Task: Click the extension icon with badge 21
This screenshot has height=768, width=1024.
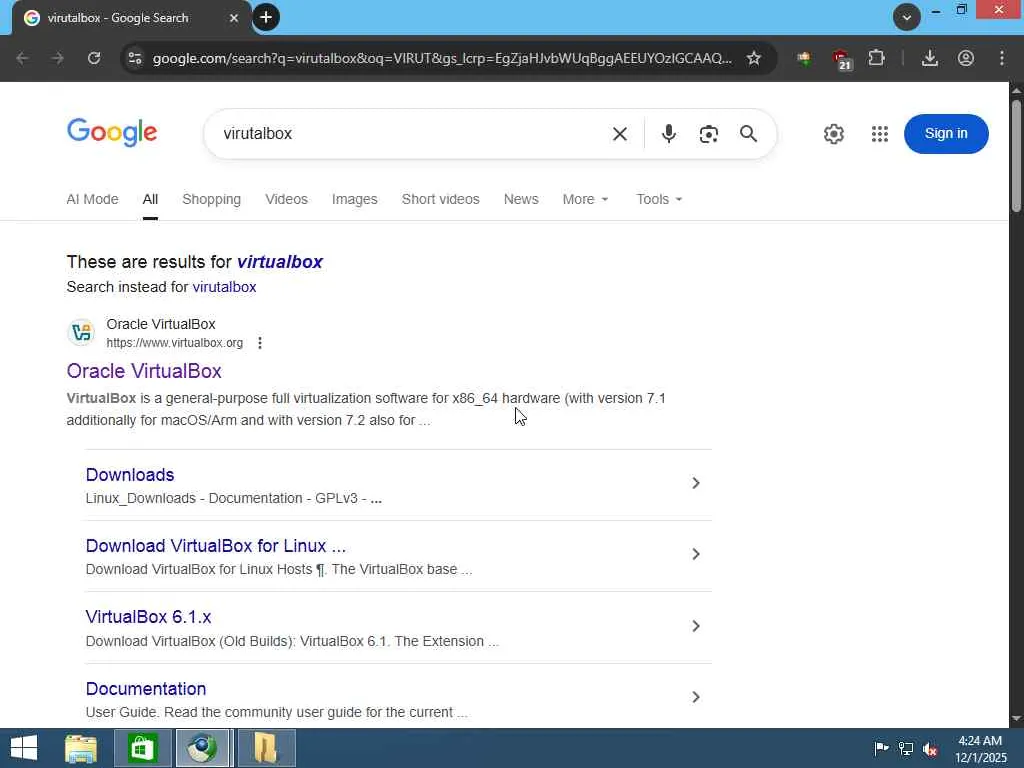Action: click(x=842, y=59)
